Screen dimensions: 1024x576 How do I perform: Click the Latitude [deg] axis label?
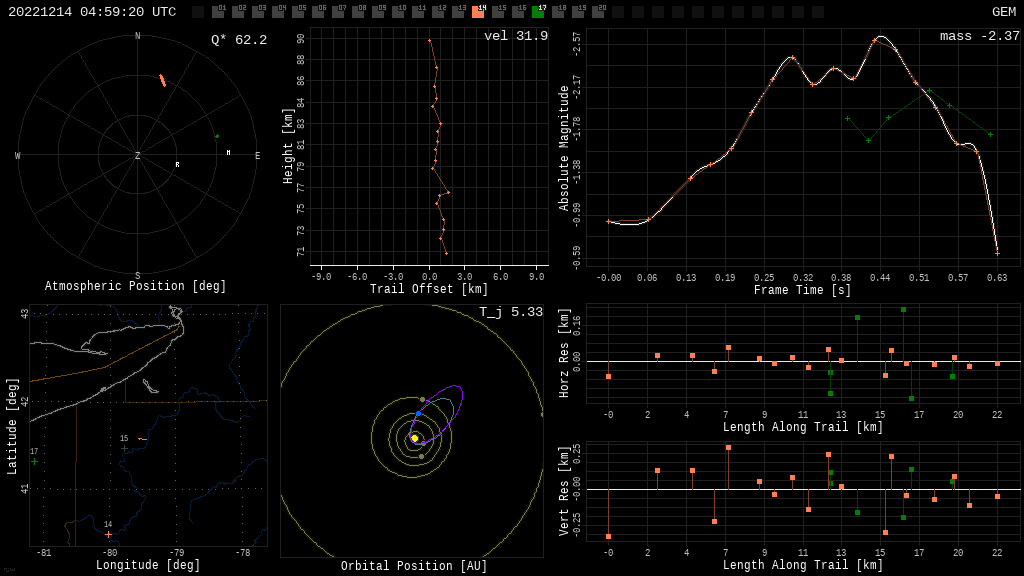coord(11,426)
